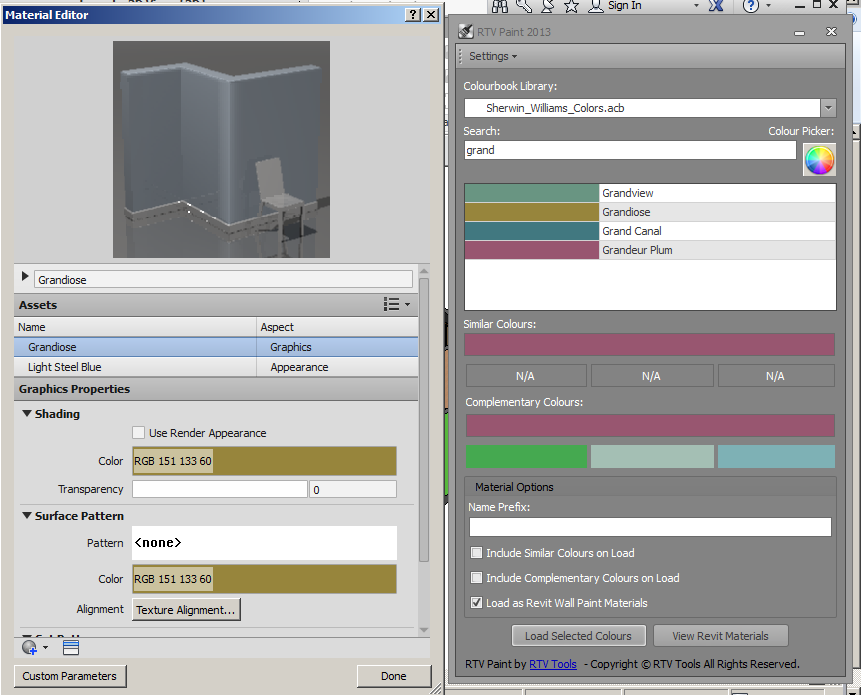Uncheck Load as Revit Wall Paint Materials
This screenshot has height=695, width=861.
[x=477, y=602]
